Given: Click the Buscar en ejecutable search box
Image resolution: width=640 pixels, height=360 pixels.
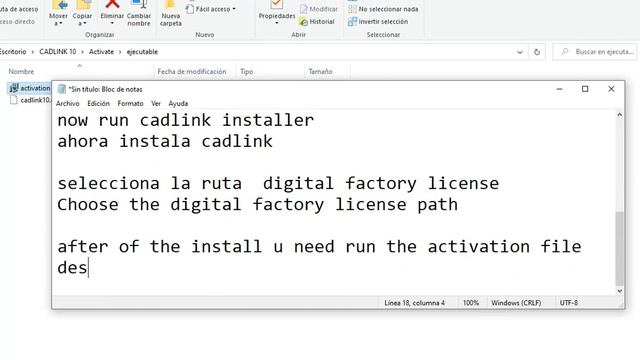Looking at the screenshot, I should [x=595, y=52].
